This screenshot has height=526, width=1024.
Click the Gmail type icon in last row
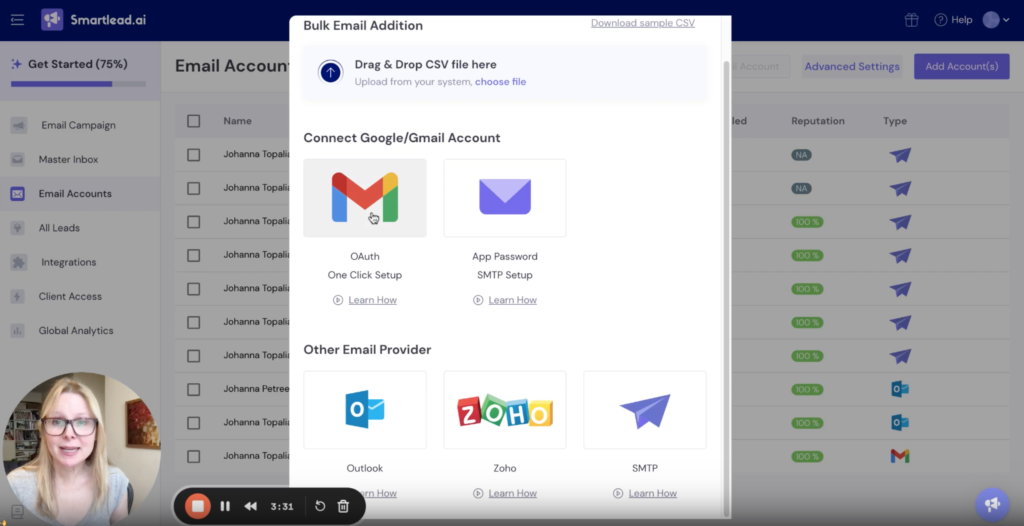coord(900,456)
